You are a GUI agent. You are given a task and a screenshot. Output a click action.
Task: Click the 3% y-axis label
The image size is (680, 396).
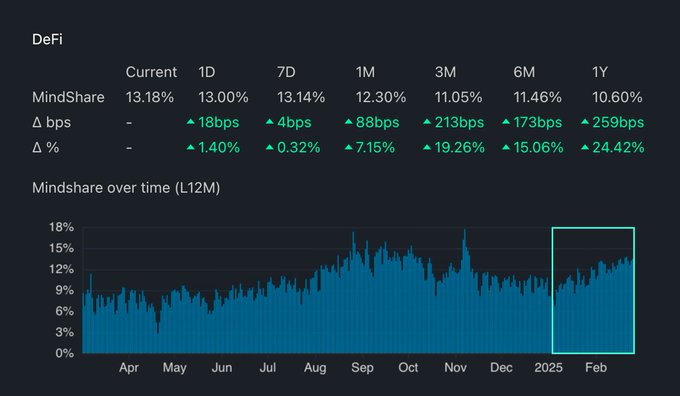(x=65, y=332)
